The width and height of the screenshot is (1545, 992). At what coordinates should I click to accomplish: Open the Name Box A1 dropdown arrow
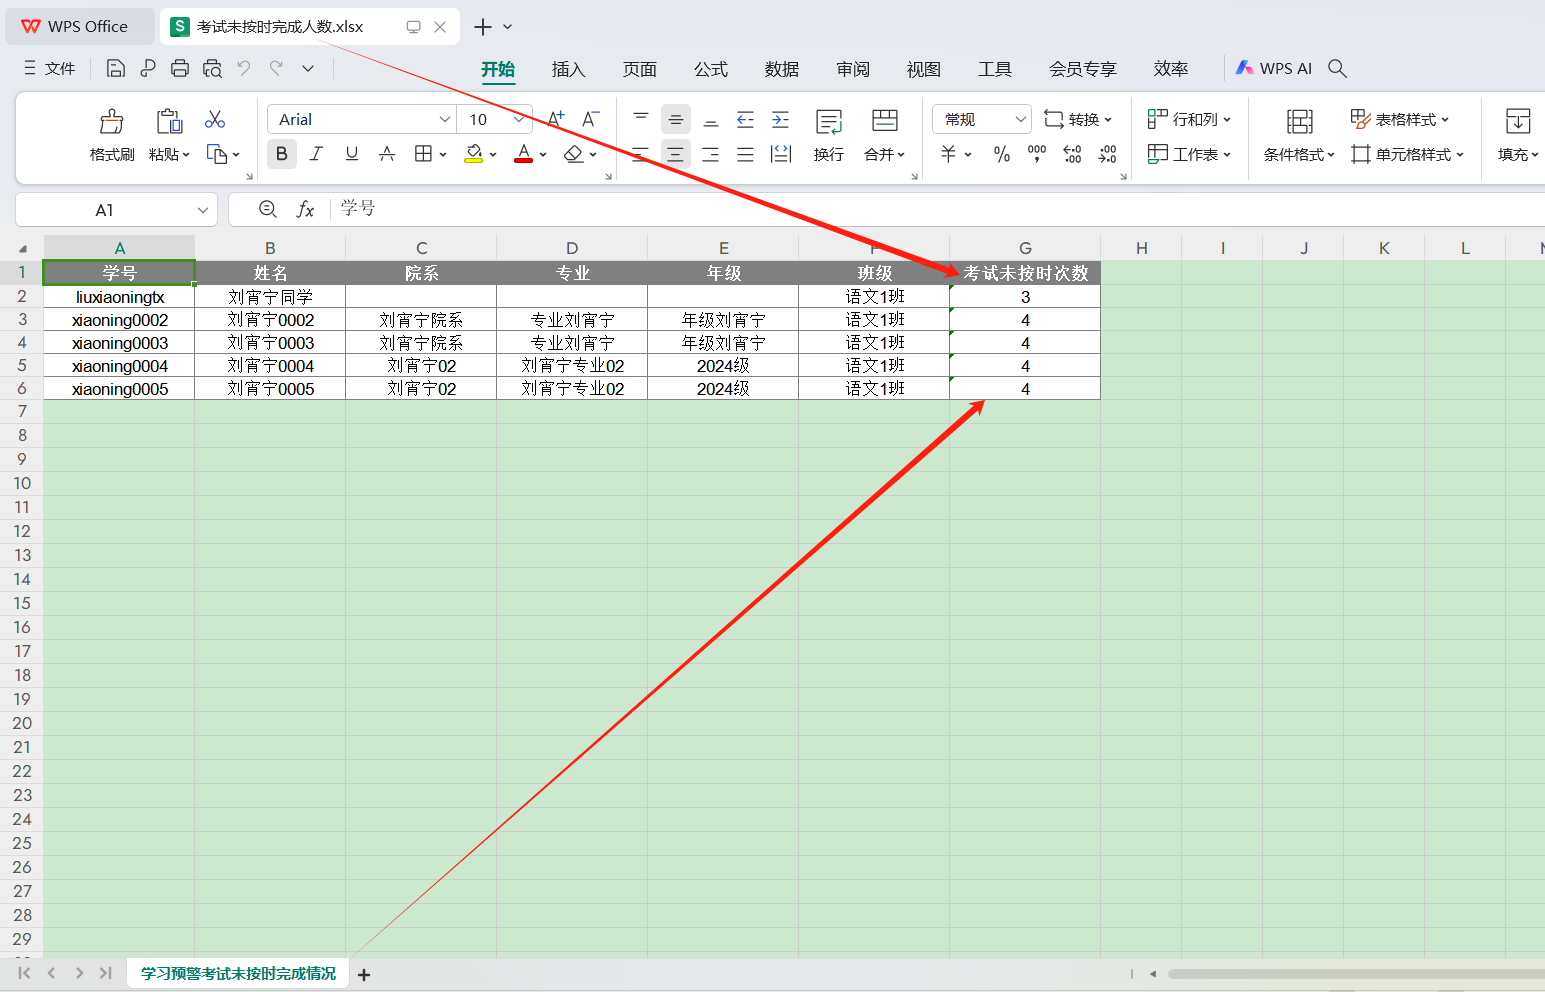click(x=203, y=210)
